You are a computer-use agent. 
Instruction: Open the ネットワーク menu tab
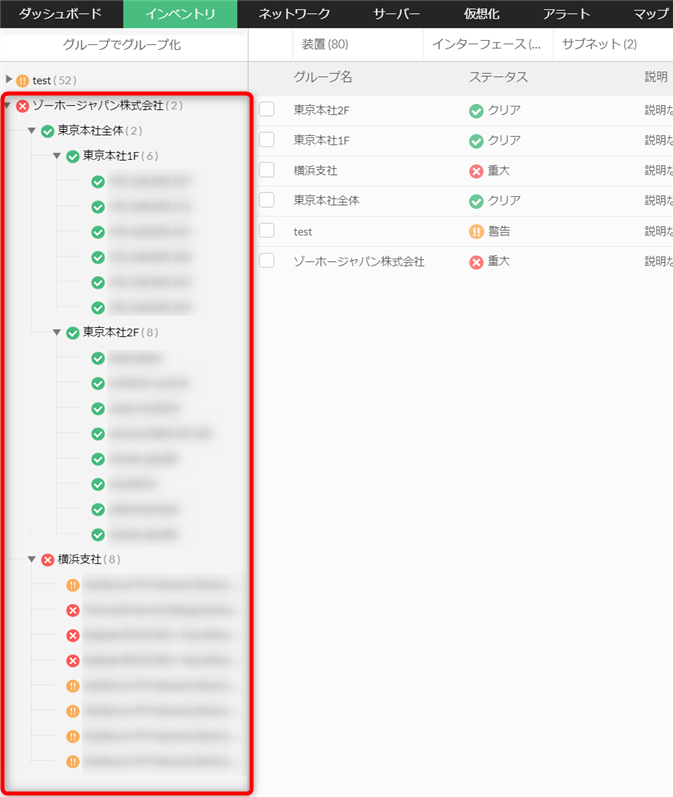click(x=294, y=14)
